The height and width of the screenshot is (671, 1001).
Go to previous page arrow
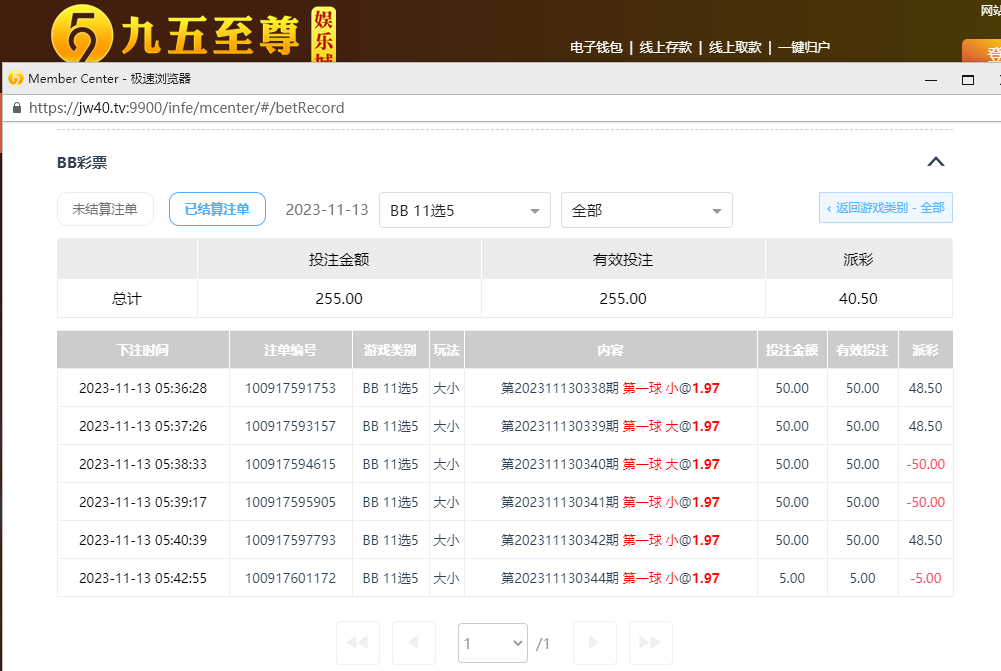(x=414, y=642)
